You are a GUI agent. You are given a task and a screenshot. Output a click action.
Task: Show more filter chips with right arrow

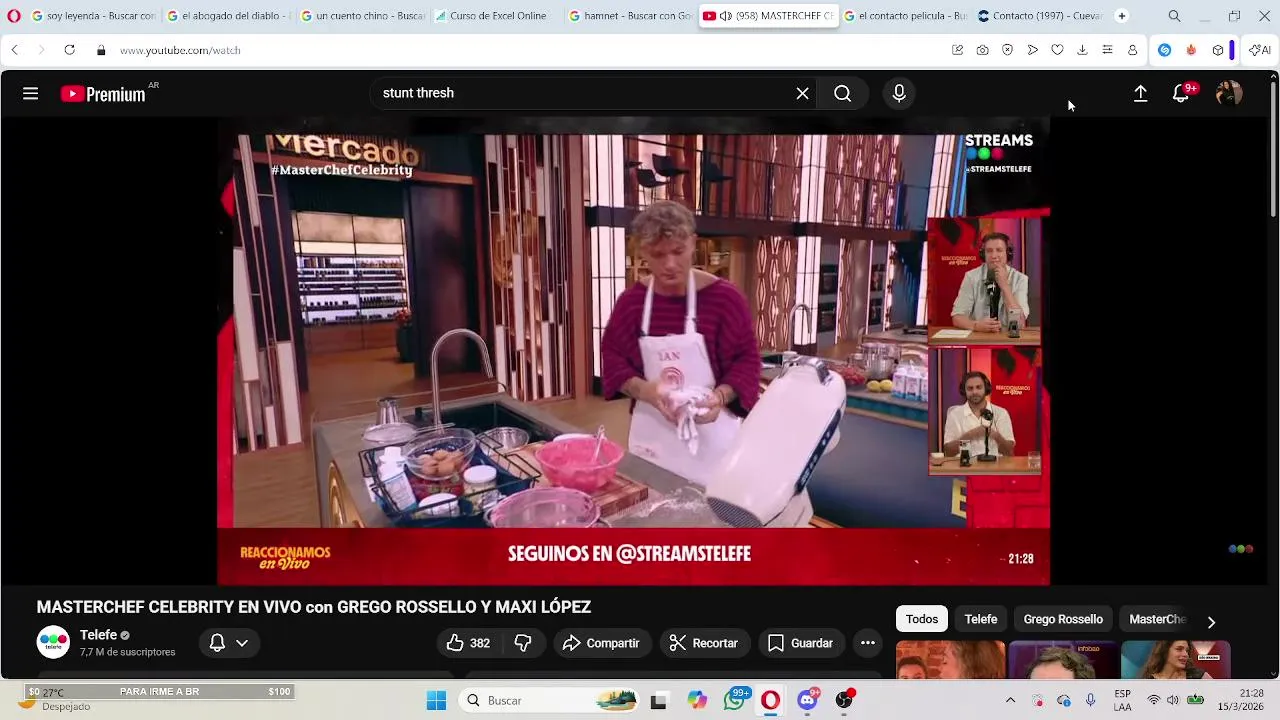click(x=1211, y=622)
